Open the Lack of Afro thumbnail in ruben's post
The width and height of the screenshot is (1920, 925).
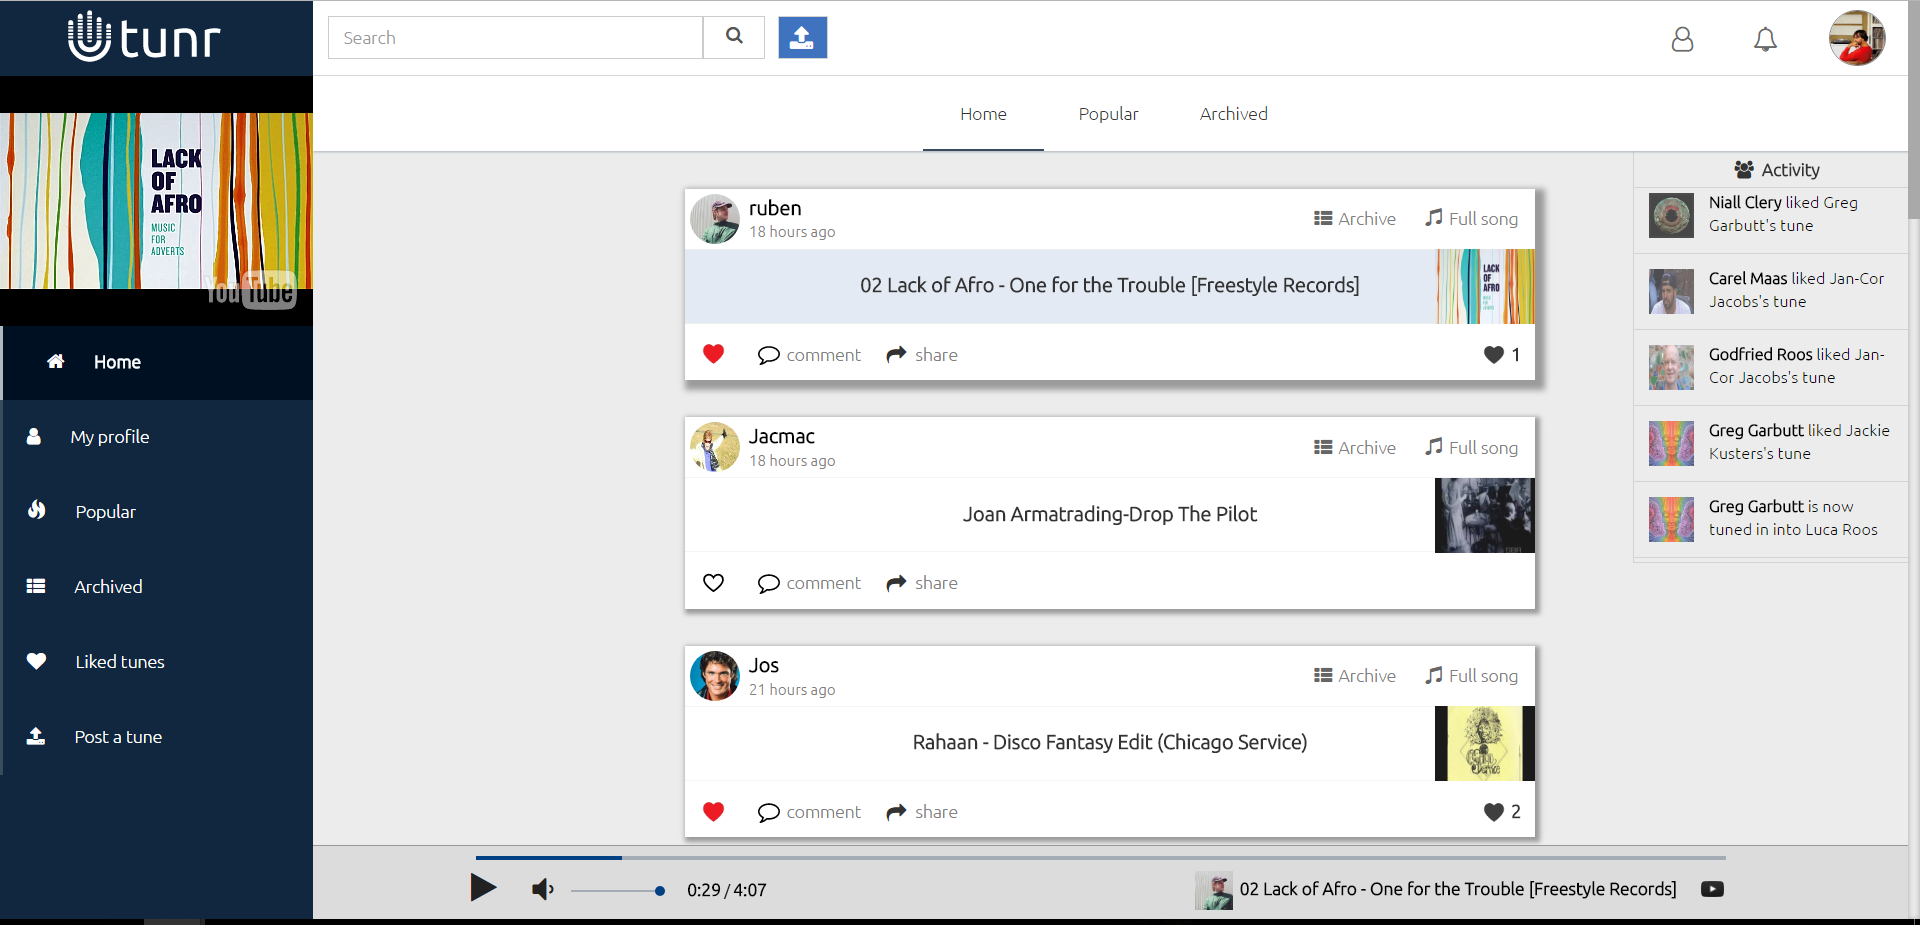click(1485, 286)
